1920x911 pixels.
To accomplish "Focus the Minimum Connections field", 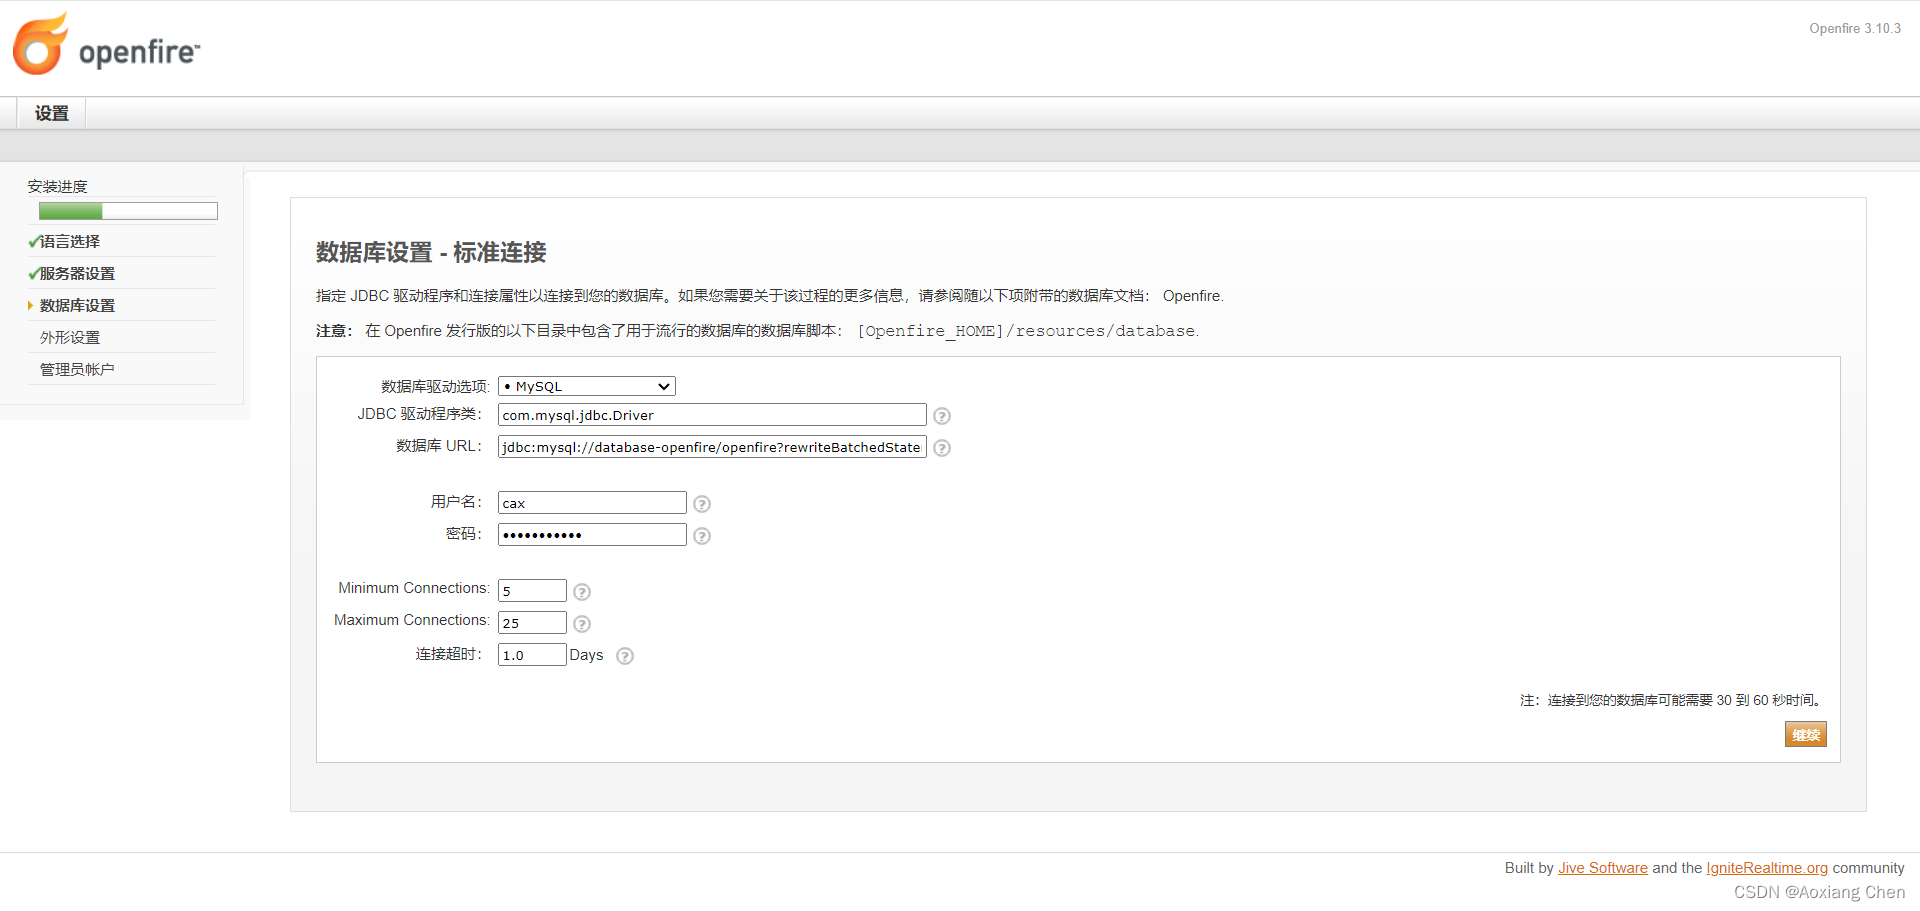I will pos(532,591).
